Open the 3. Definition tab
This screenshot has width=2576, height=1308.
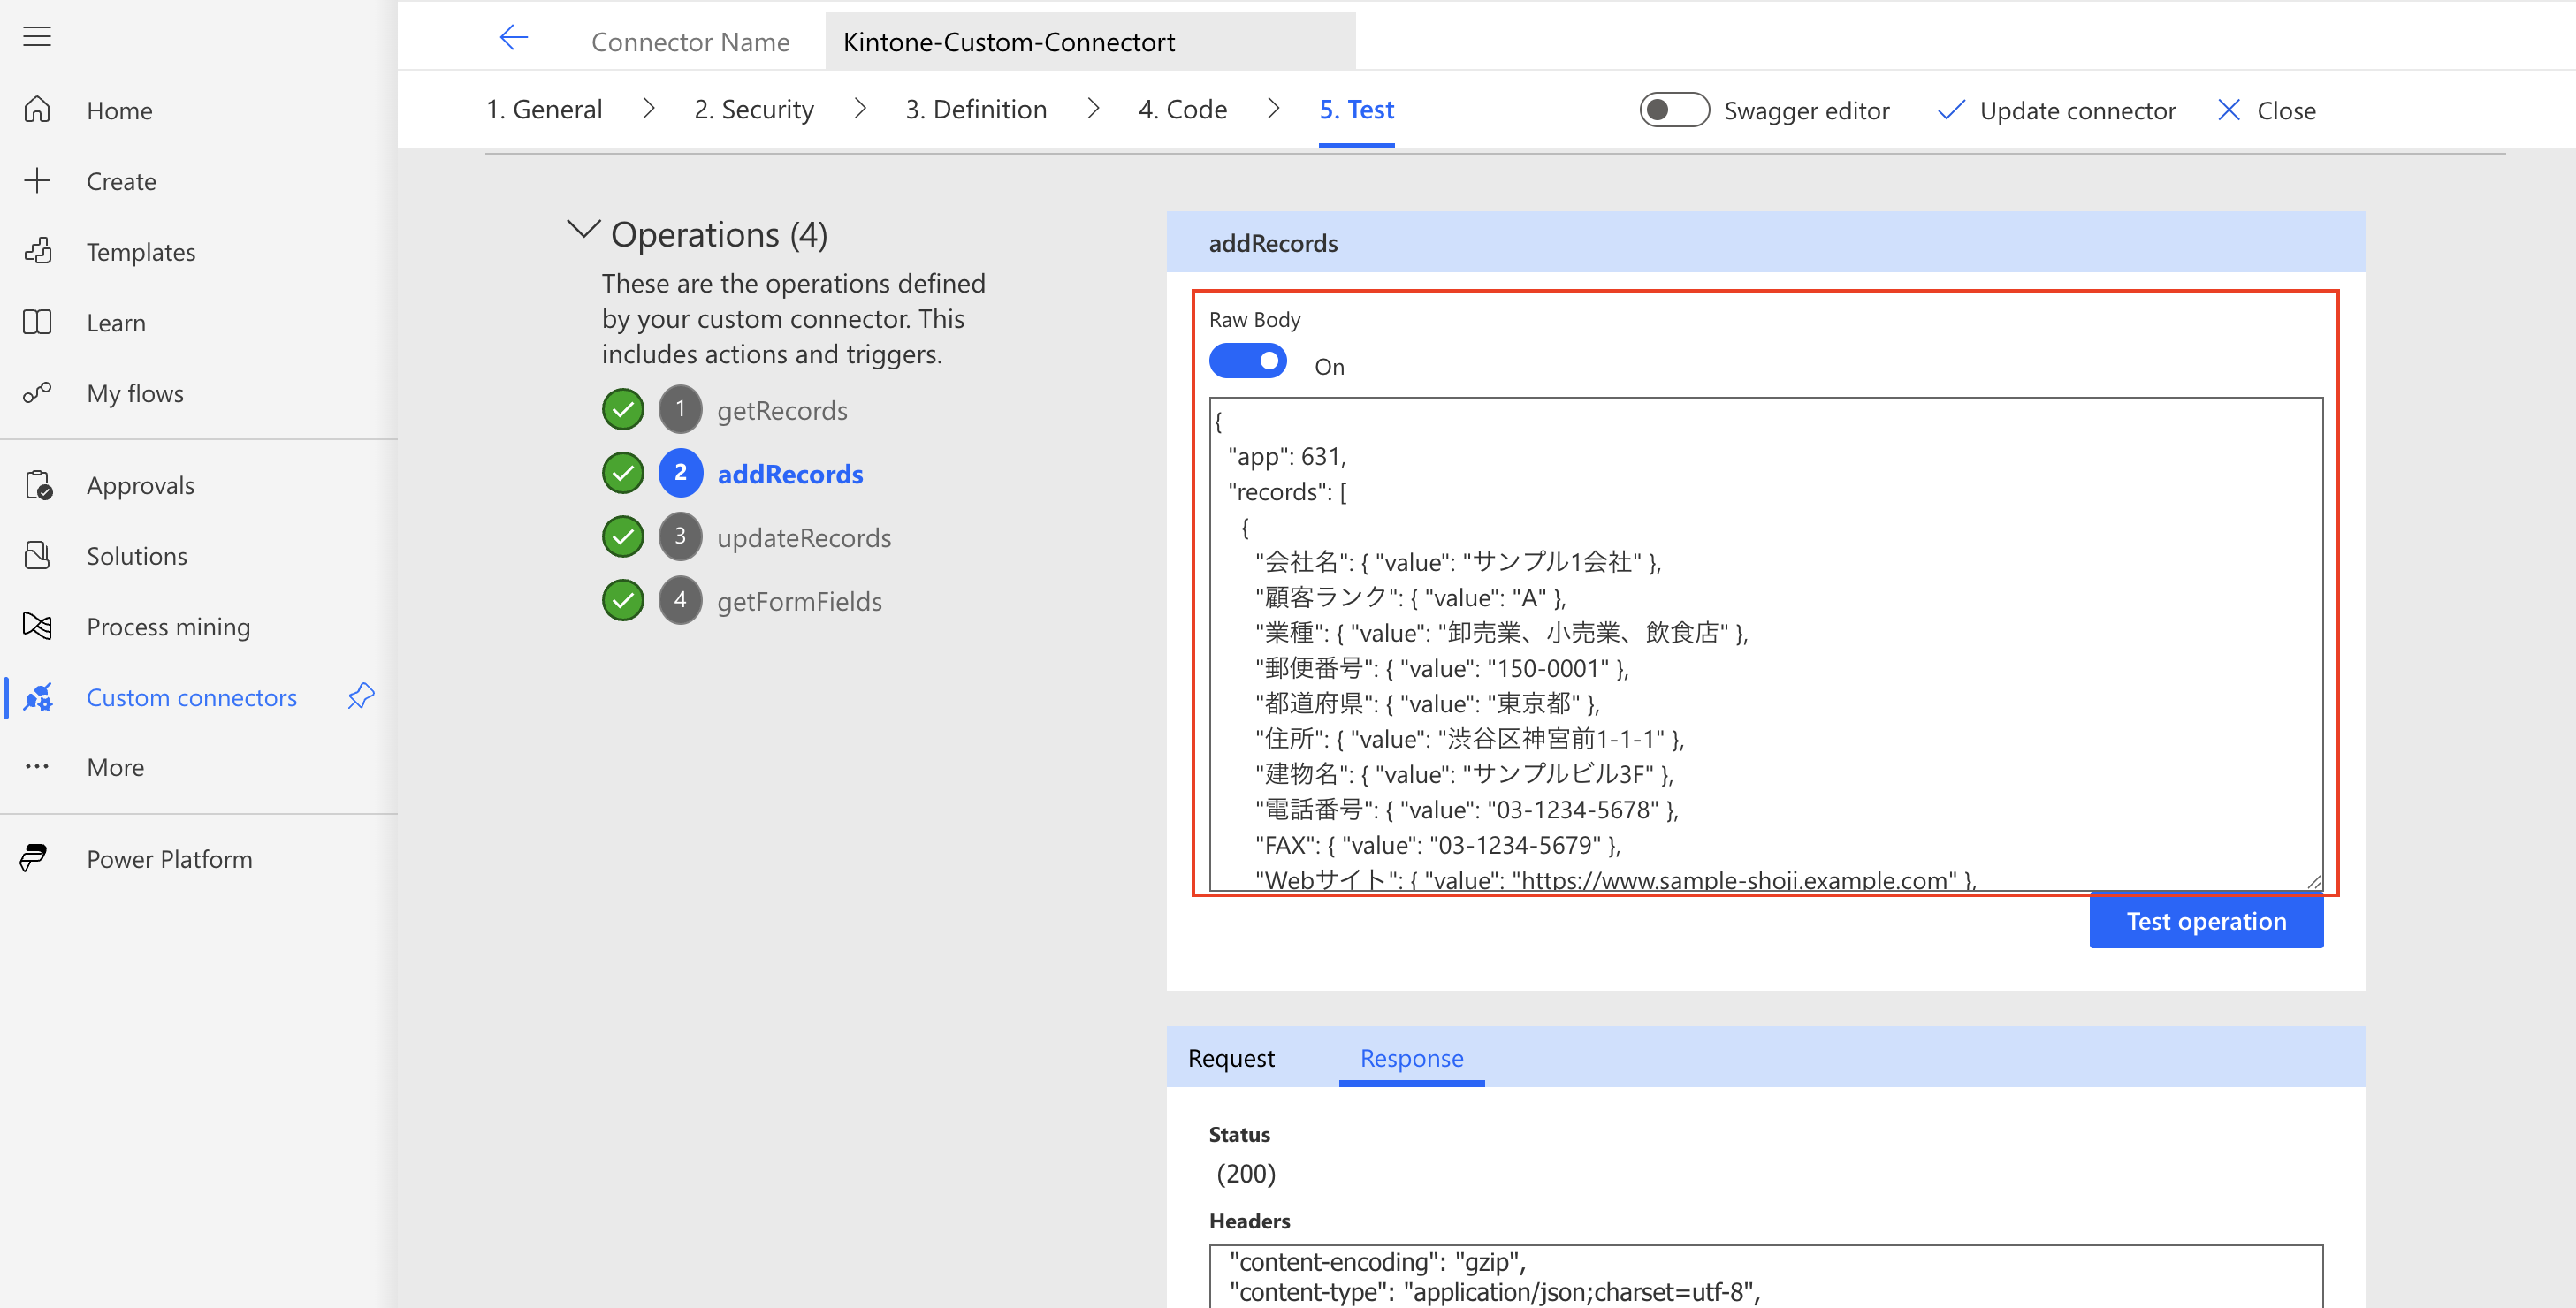[976, 109]
